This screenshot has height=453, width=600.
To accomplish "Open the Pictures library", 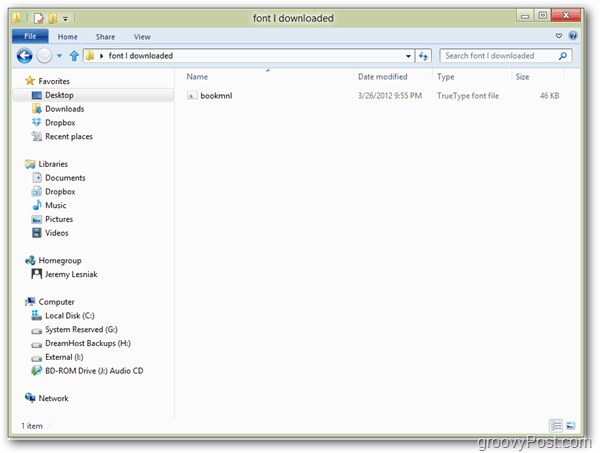I will pos(59,219).
